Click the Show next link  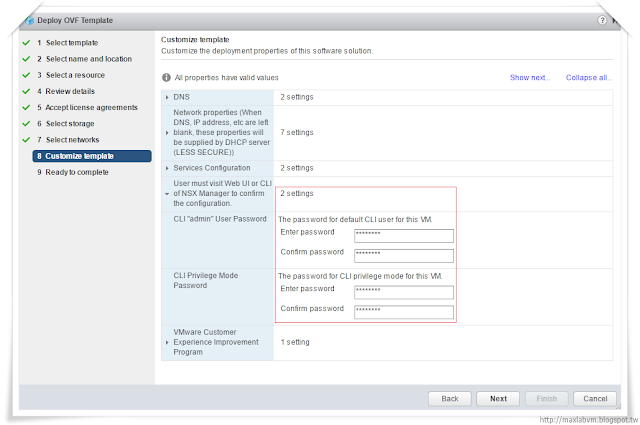tap(529, 78)
